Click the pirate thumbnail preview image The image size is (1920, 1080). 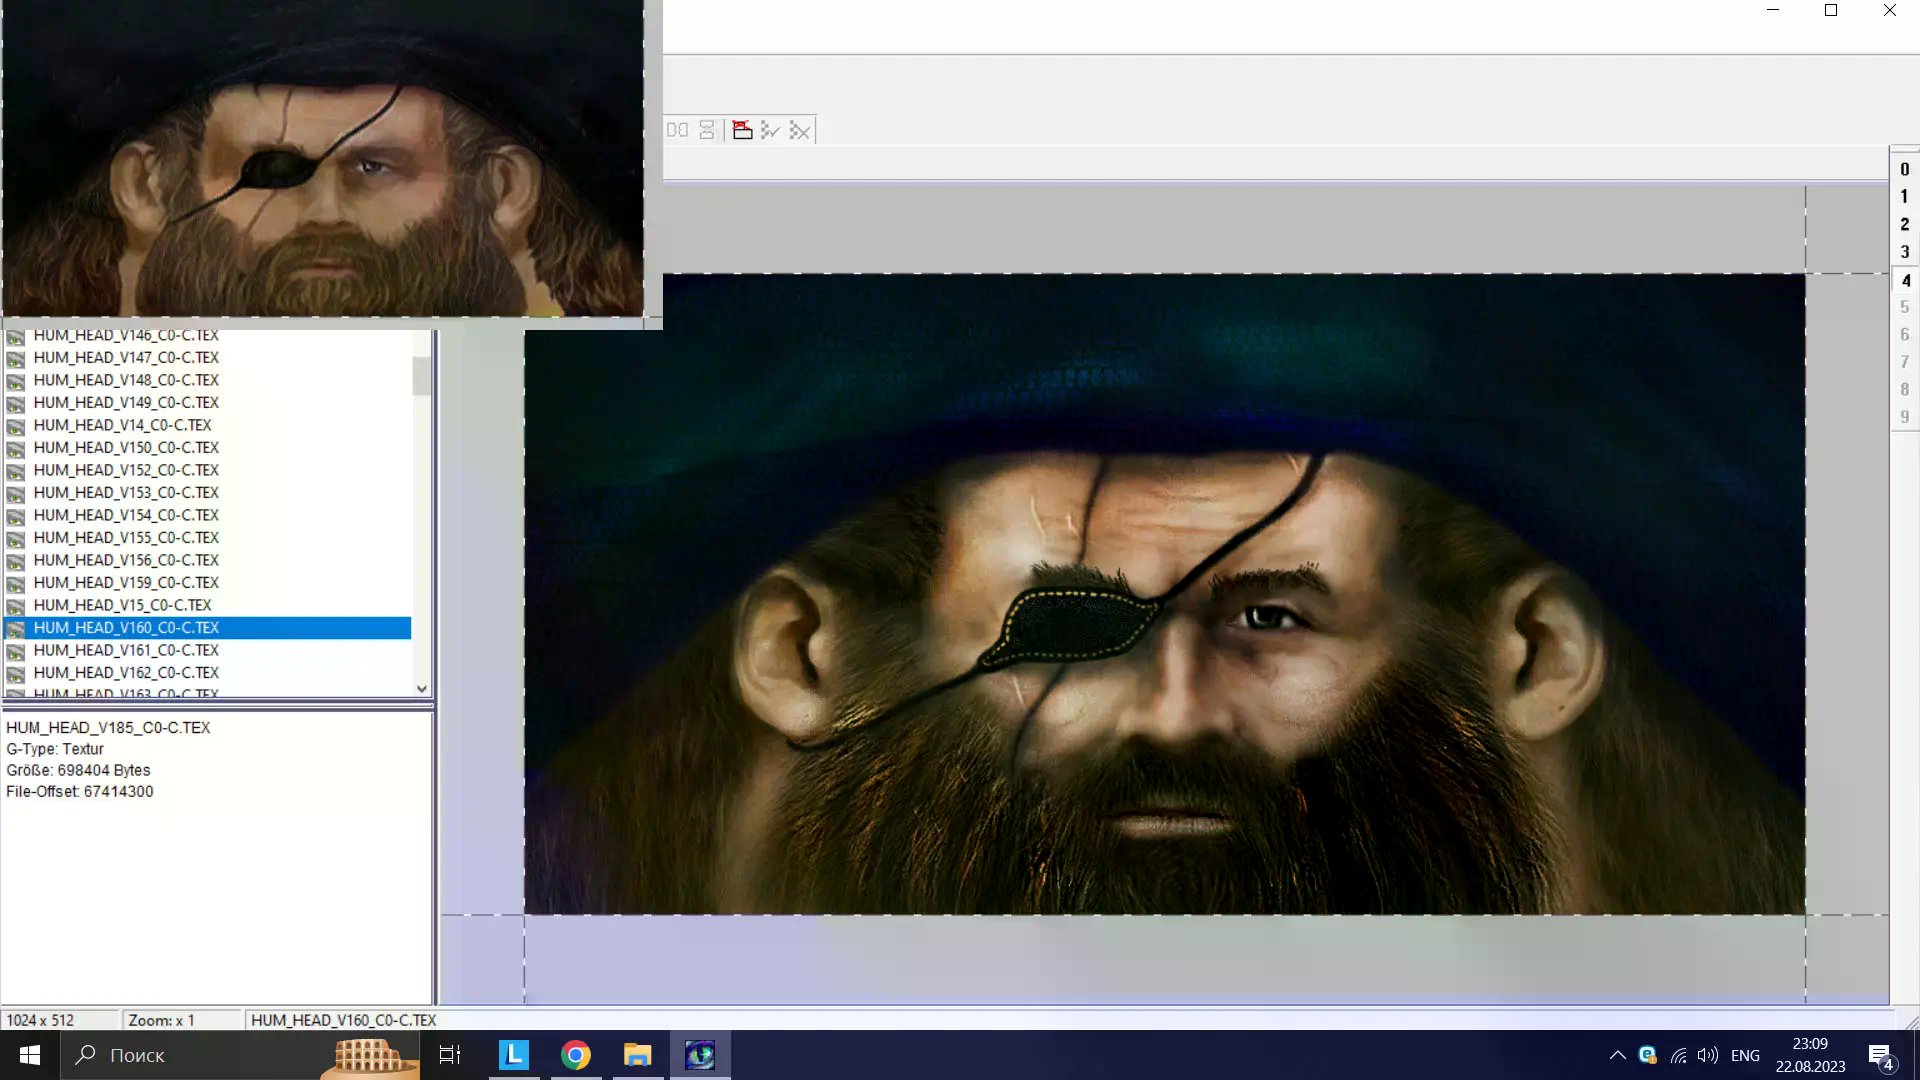[322, 158]
